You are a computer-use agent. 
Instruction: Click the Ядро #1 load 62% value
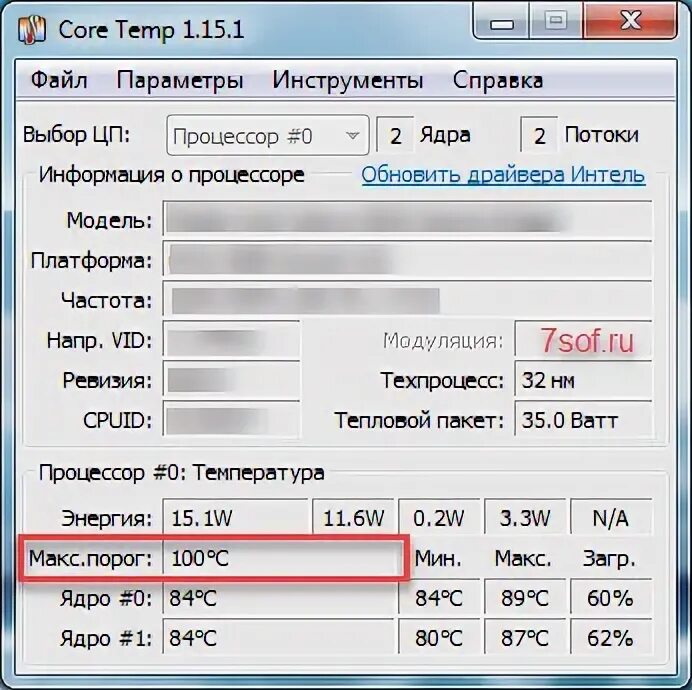coord(611,637)
